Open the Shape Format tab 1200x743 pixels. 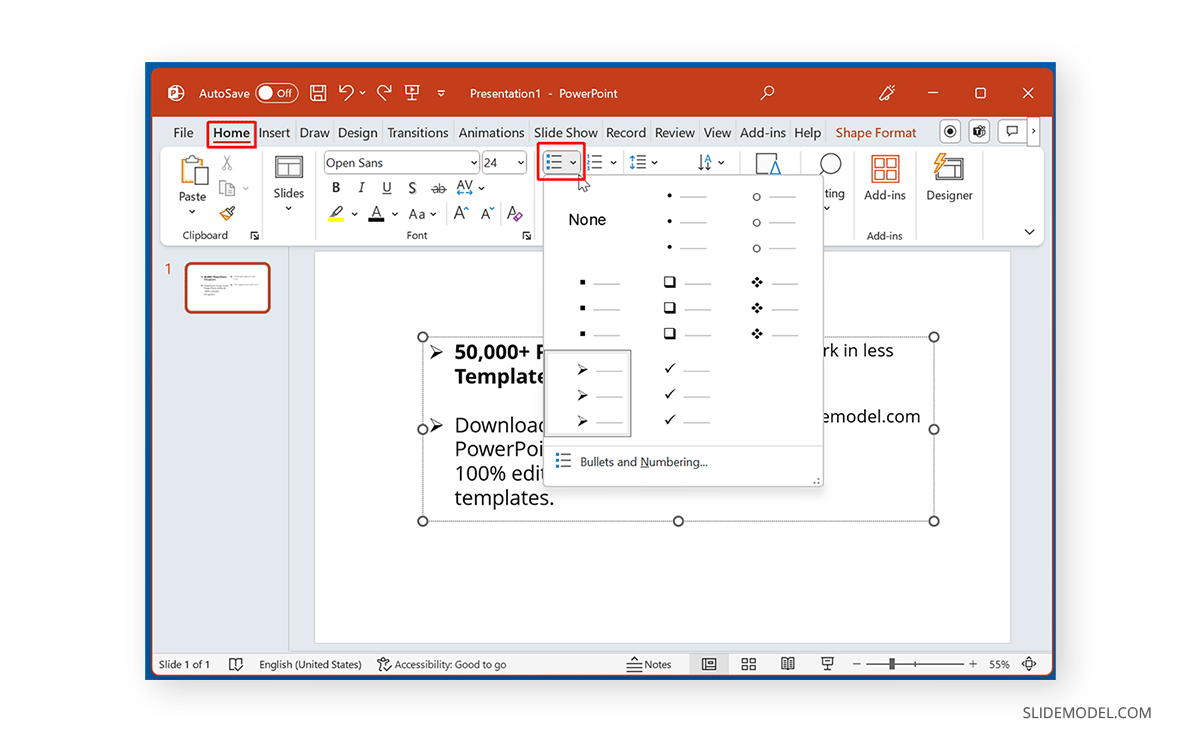pos(875,131)
